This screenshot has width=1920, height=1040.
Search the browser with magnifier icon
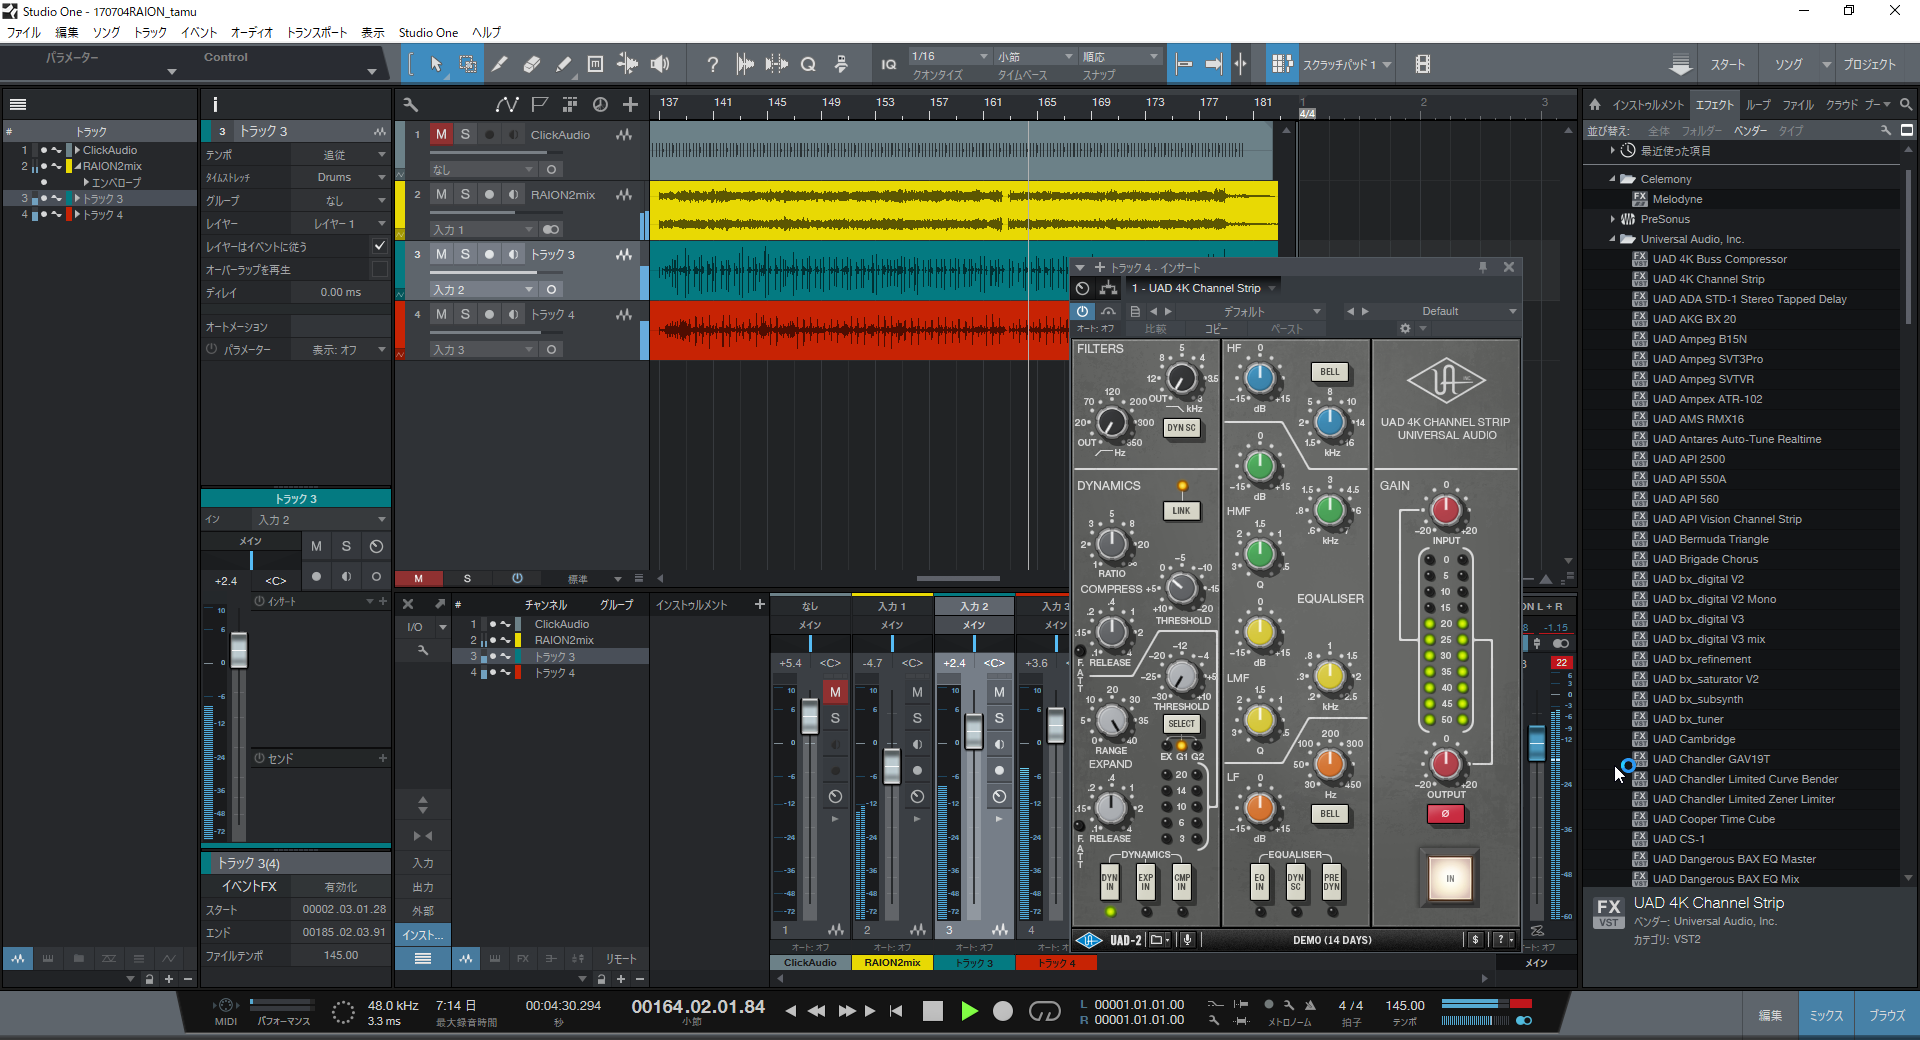(1906, 104)
